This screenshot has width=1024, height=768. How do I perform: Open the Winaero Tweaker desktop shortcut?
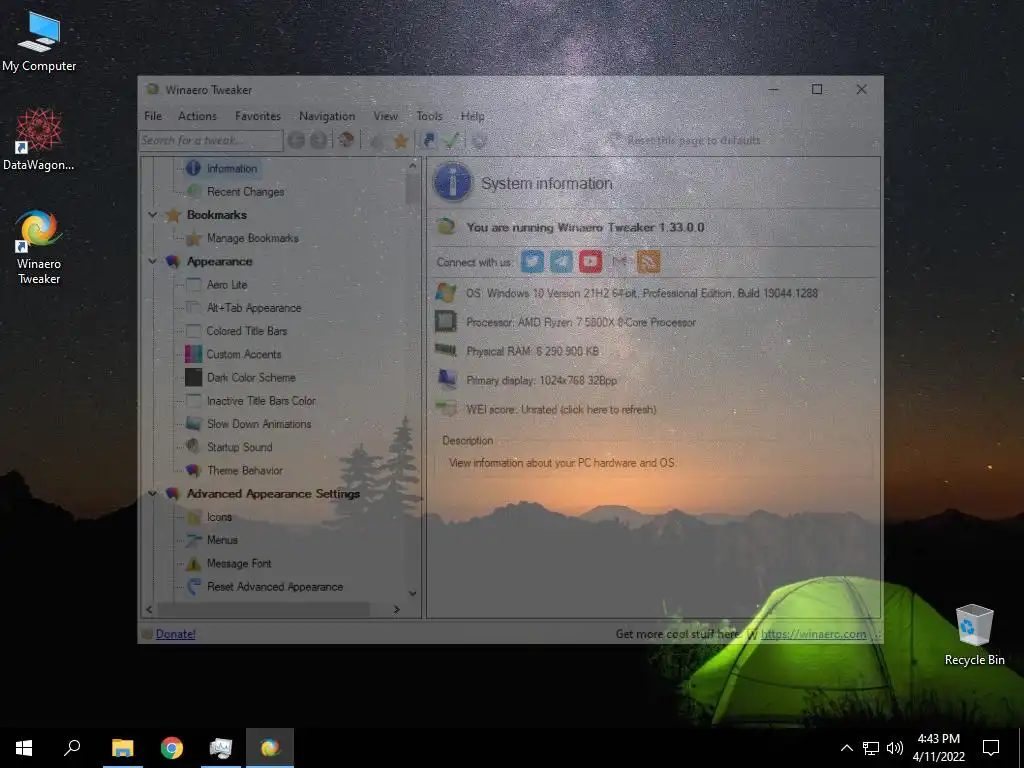click(x=39, y=248)
